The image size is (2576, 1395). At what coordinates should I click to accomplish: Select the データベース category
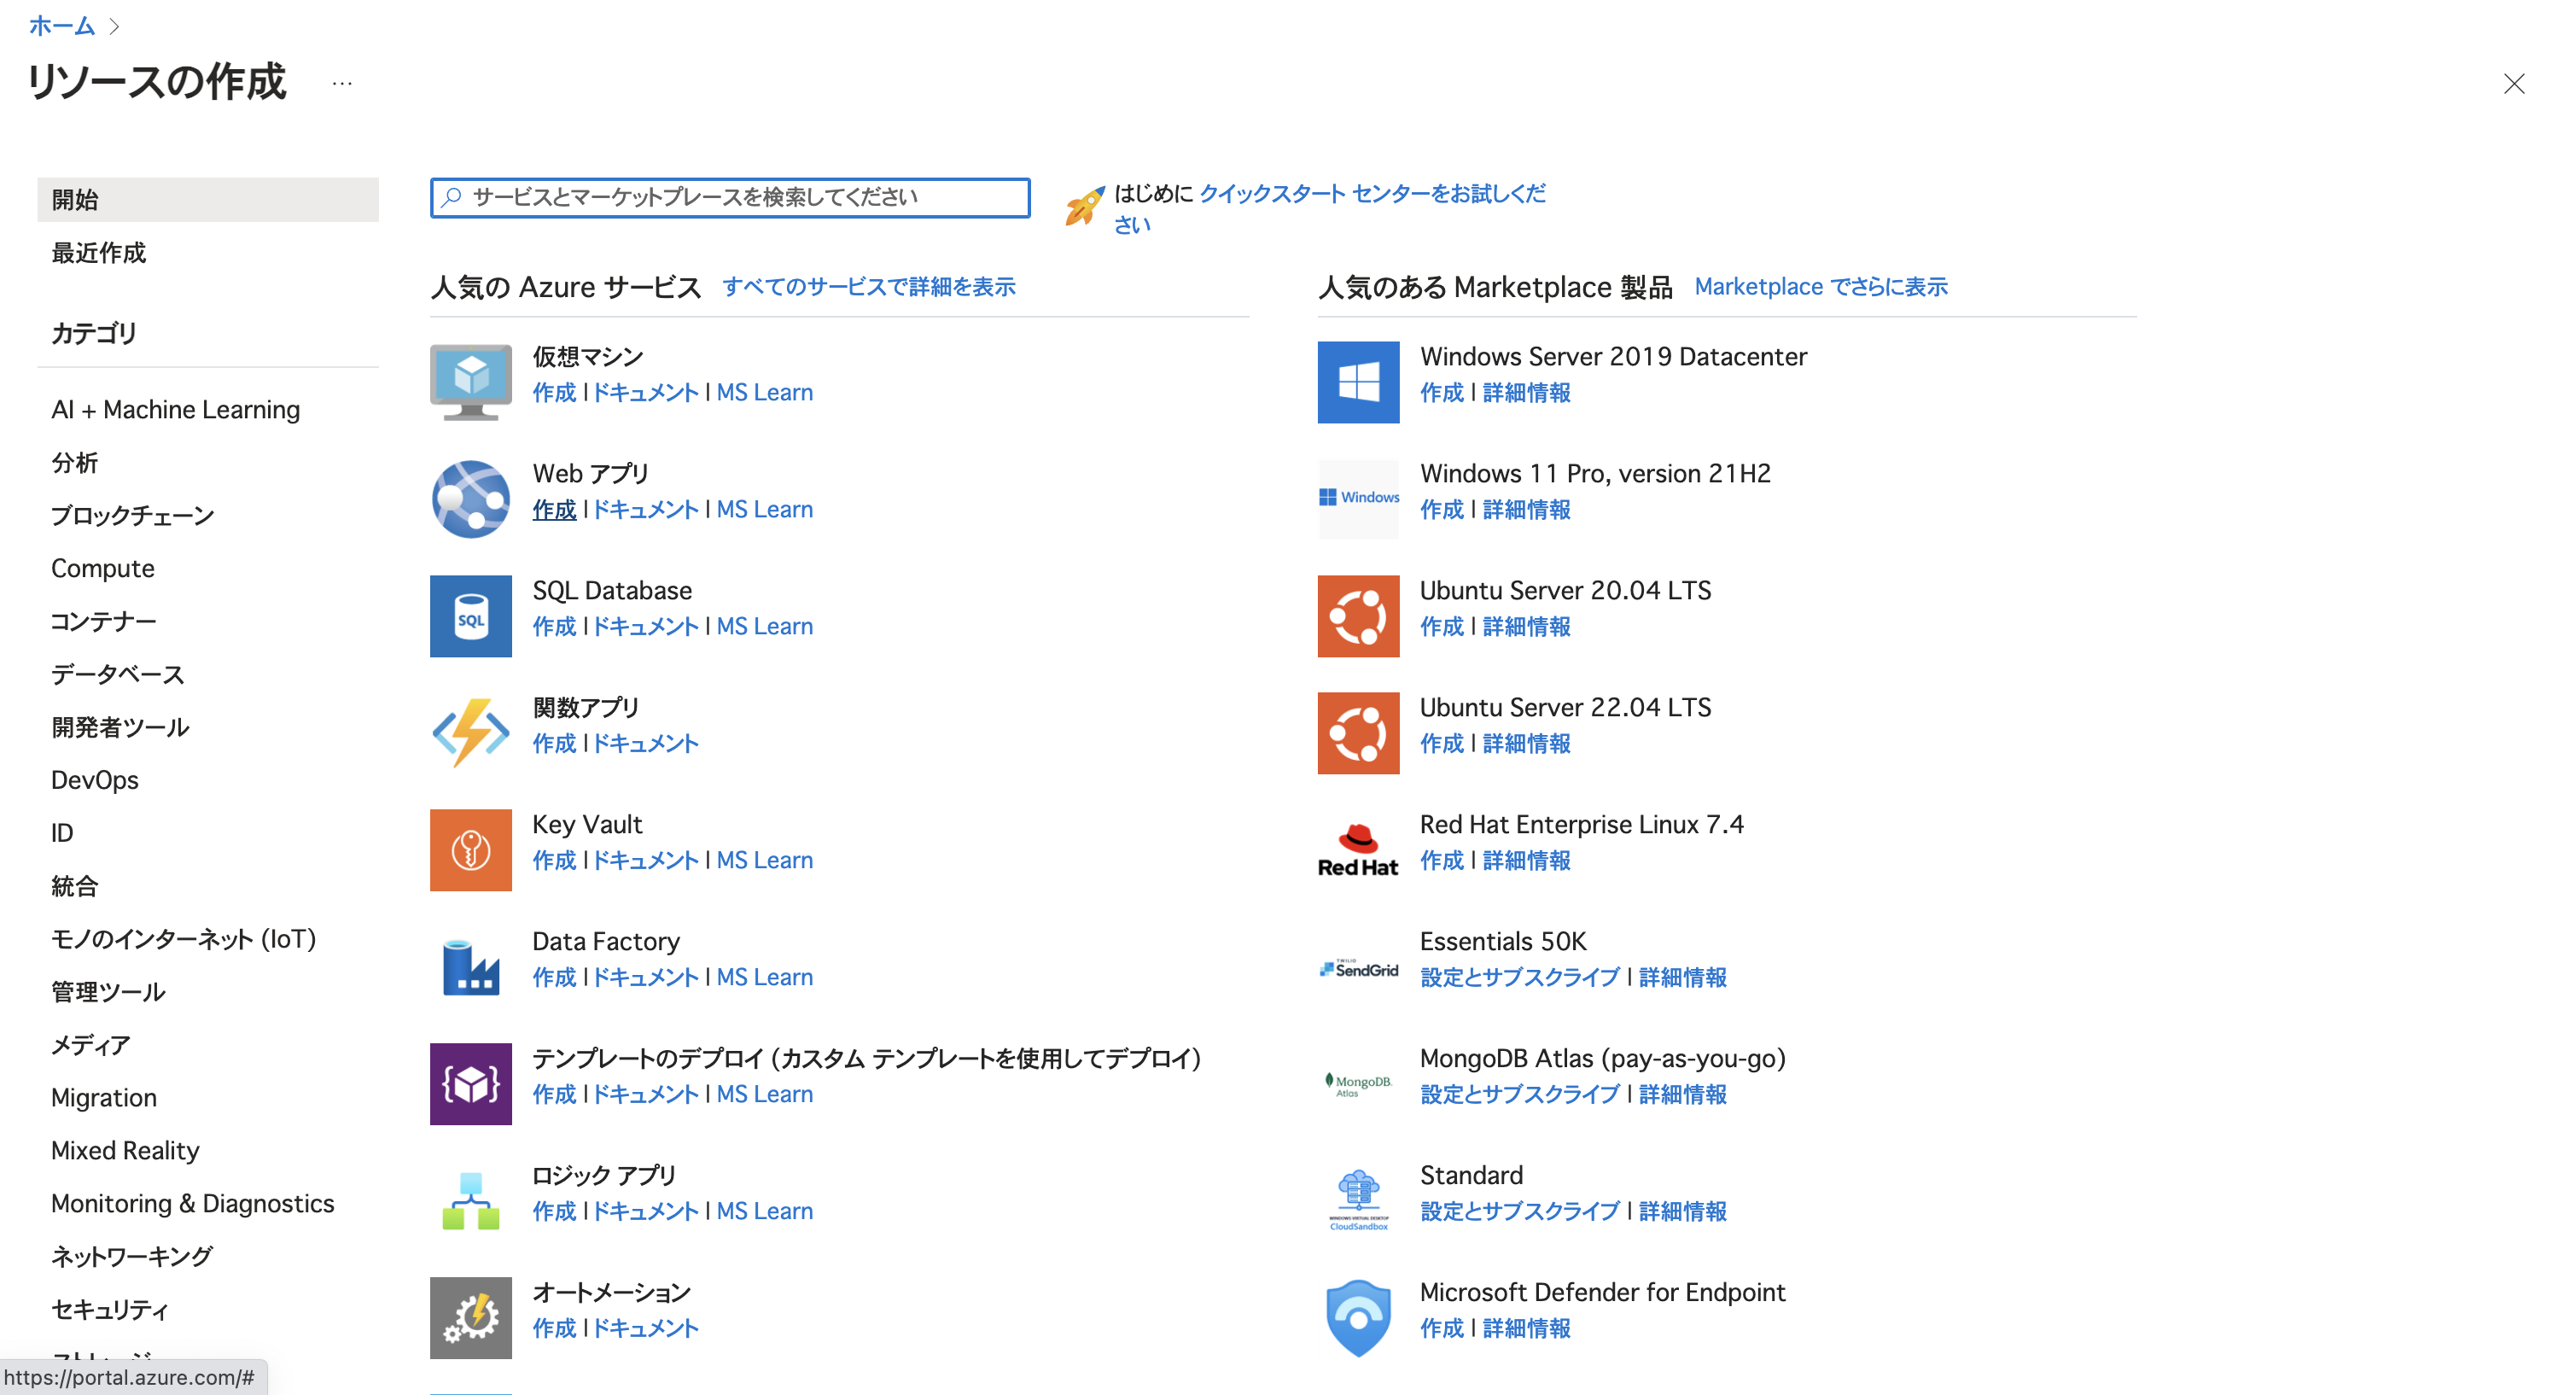pos(116,674)
